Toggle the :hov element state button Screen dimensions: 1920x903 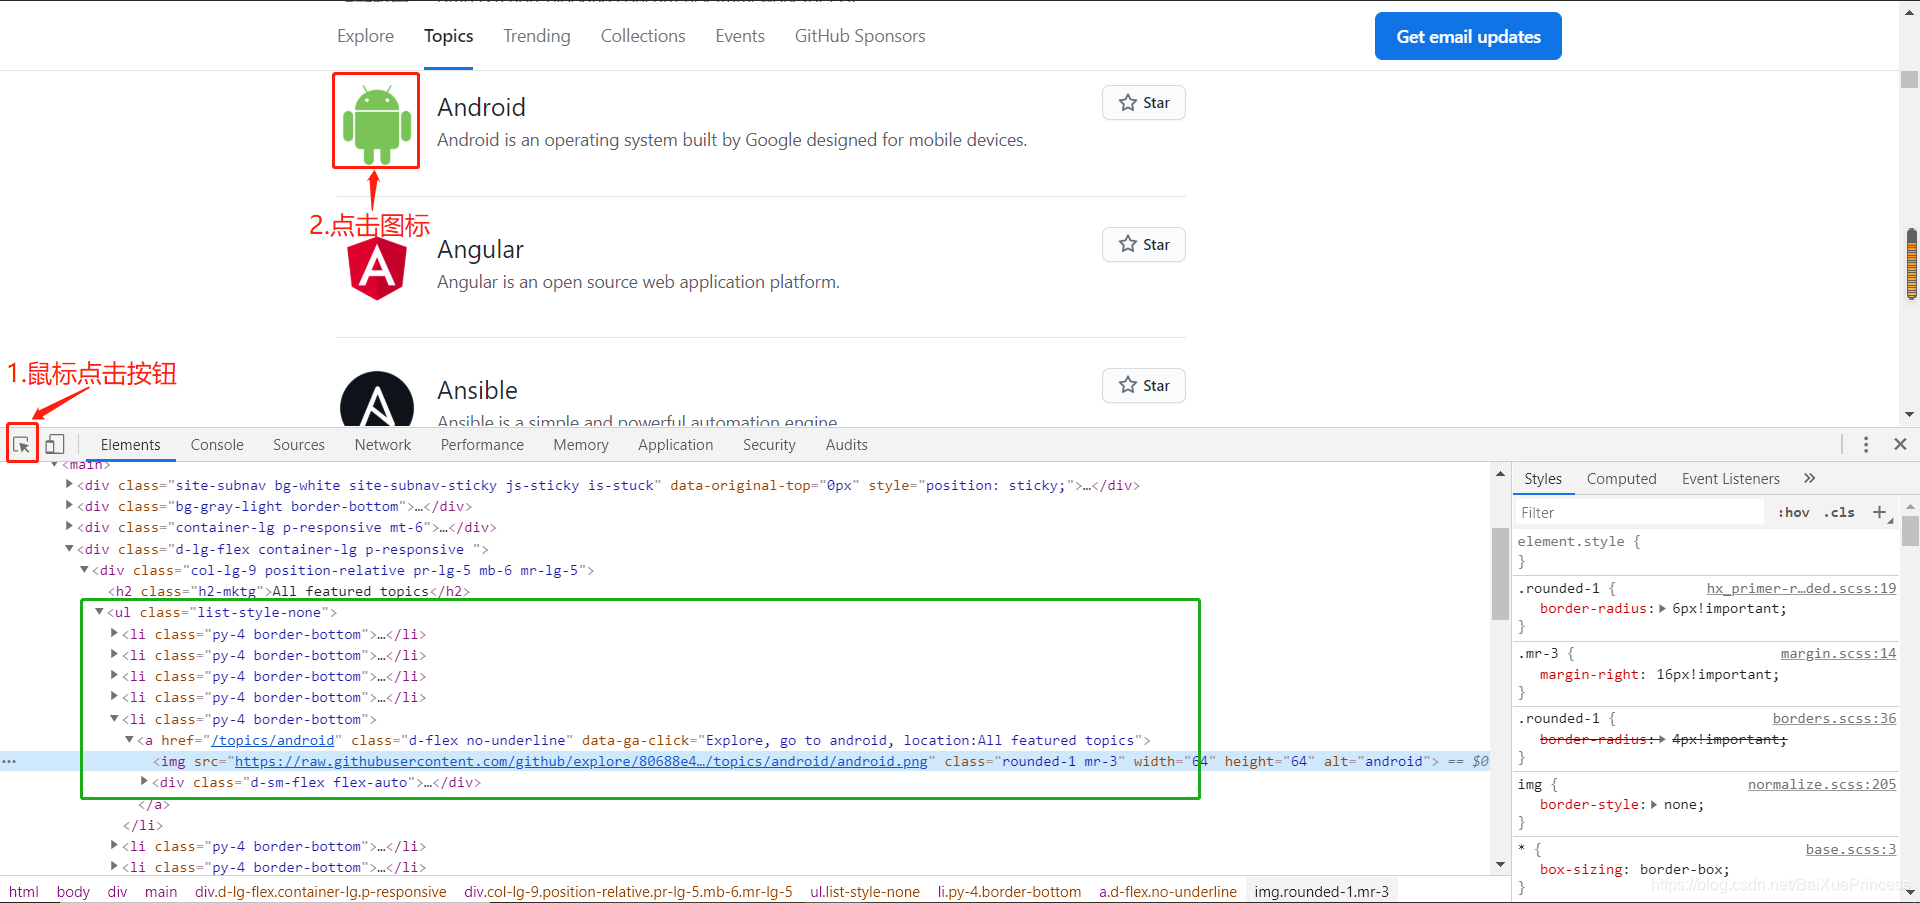(1794, 513)
